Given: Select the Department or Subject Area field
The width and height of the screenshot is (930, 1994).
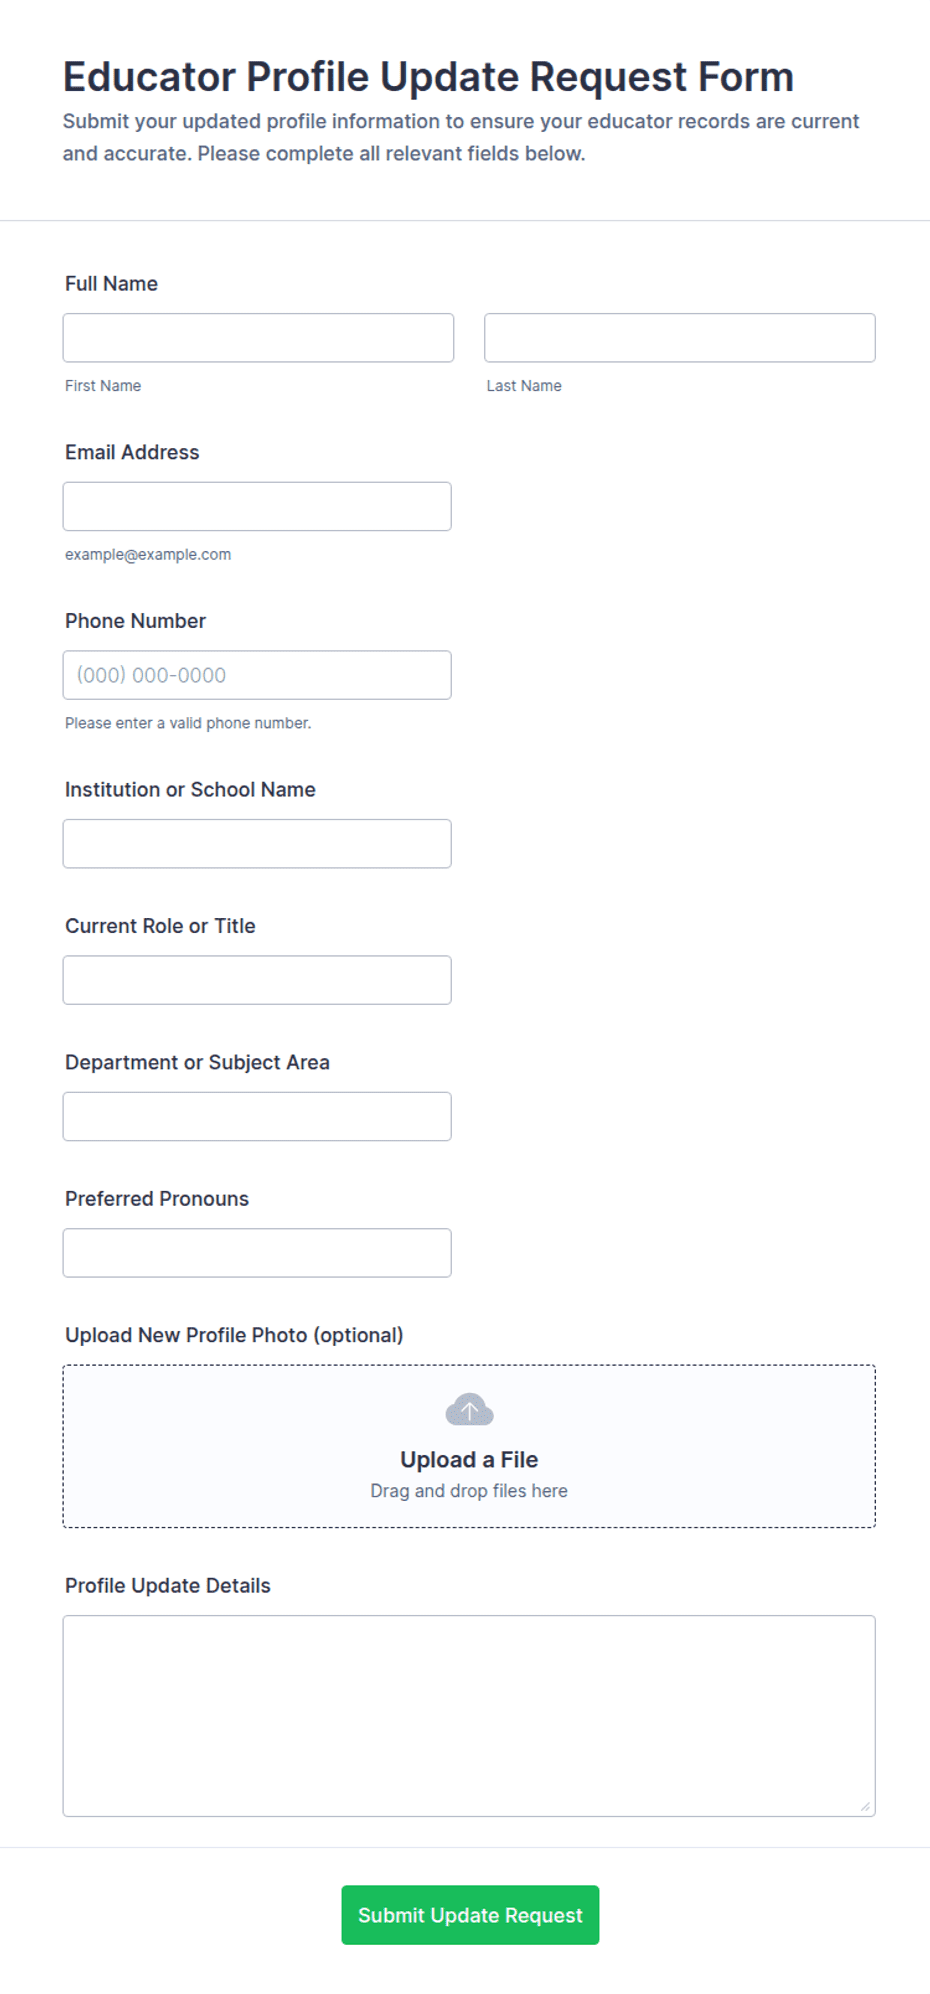Looking at the screenshot, I should point(257,1116).
